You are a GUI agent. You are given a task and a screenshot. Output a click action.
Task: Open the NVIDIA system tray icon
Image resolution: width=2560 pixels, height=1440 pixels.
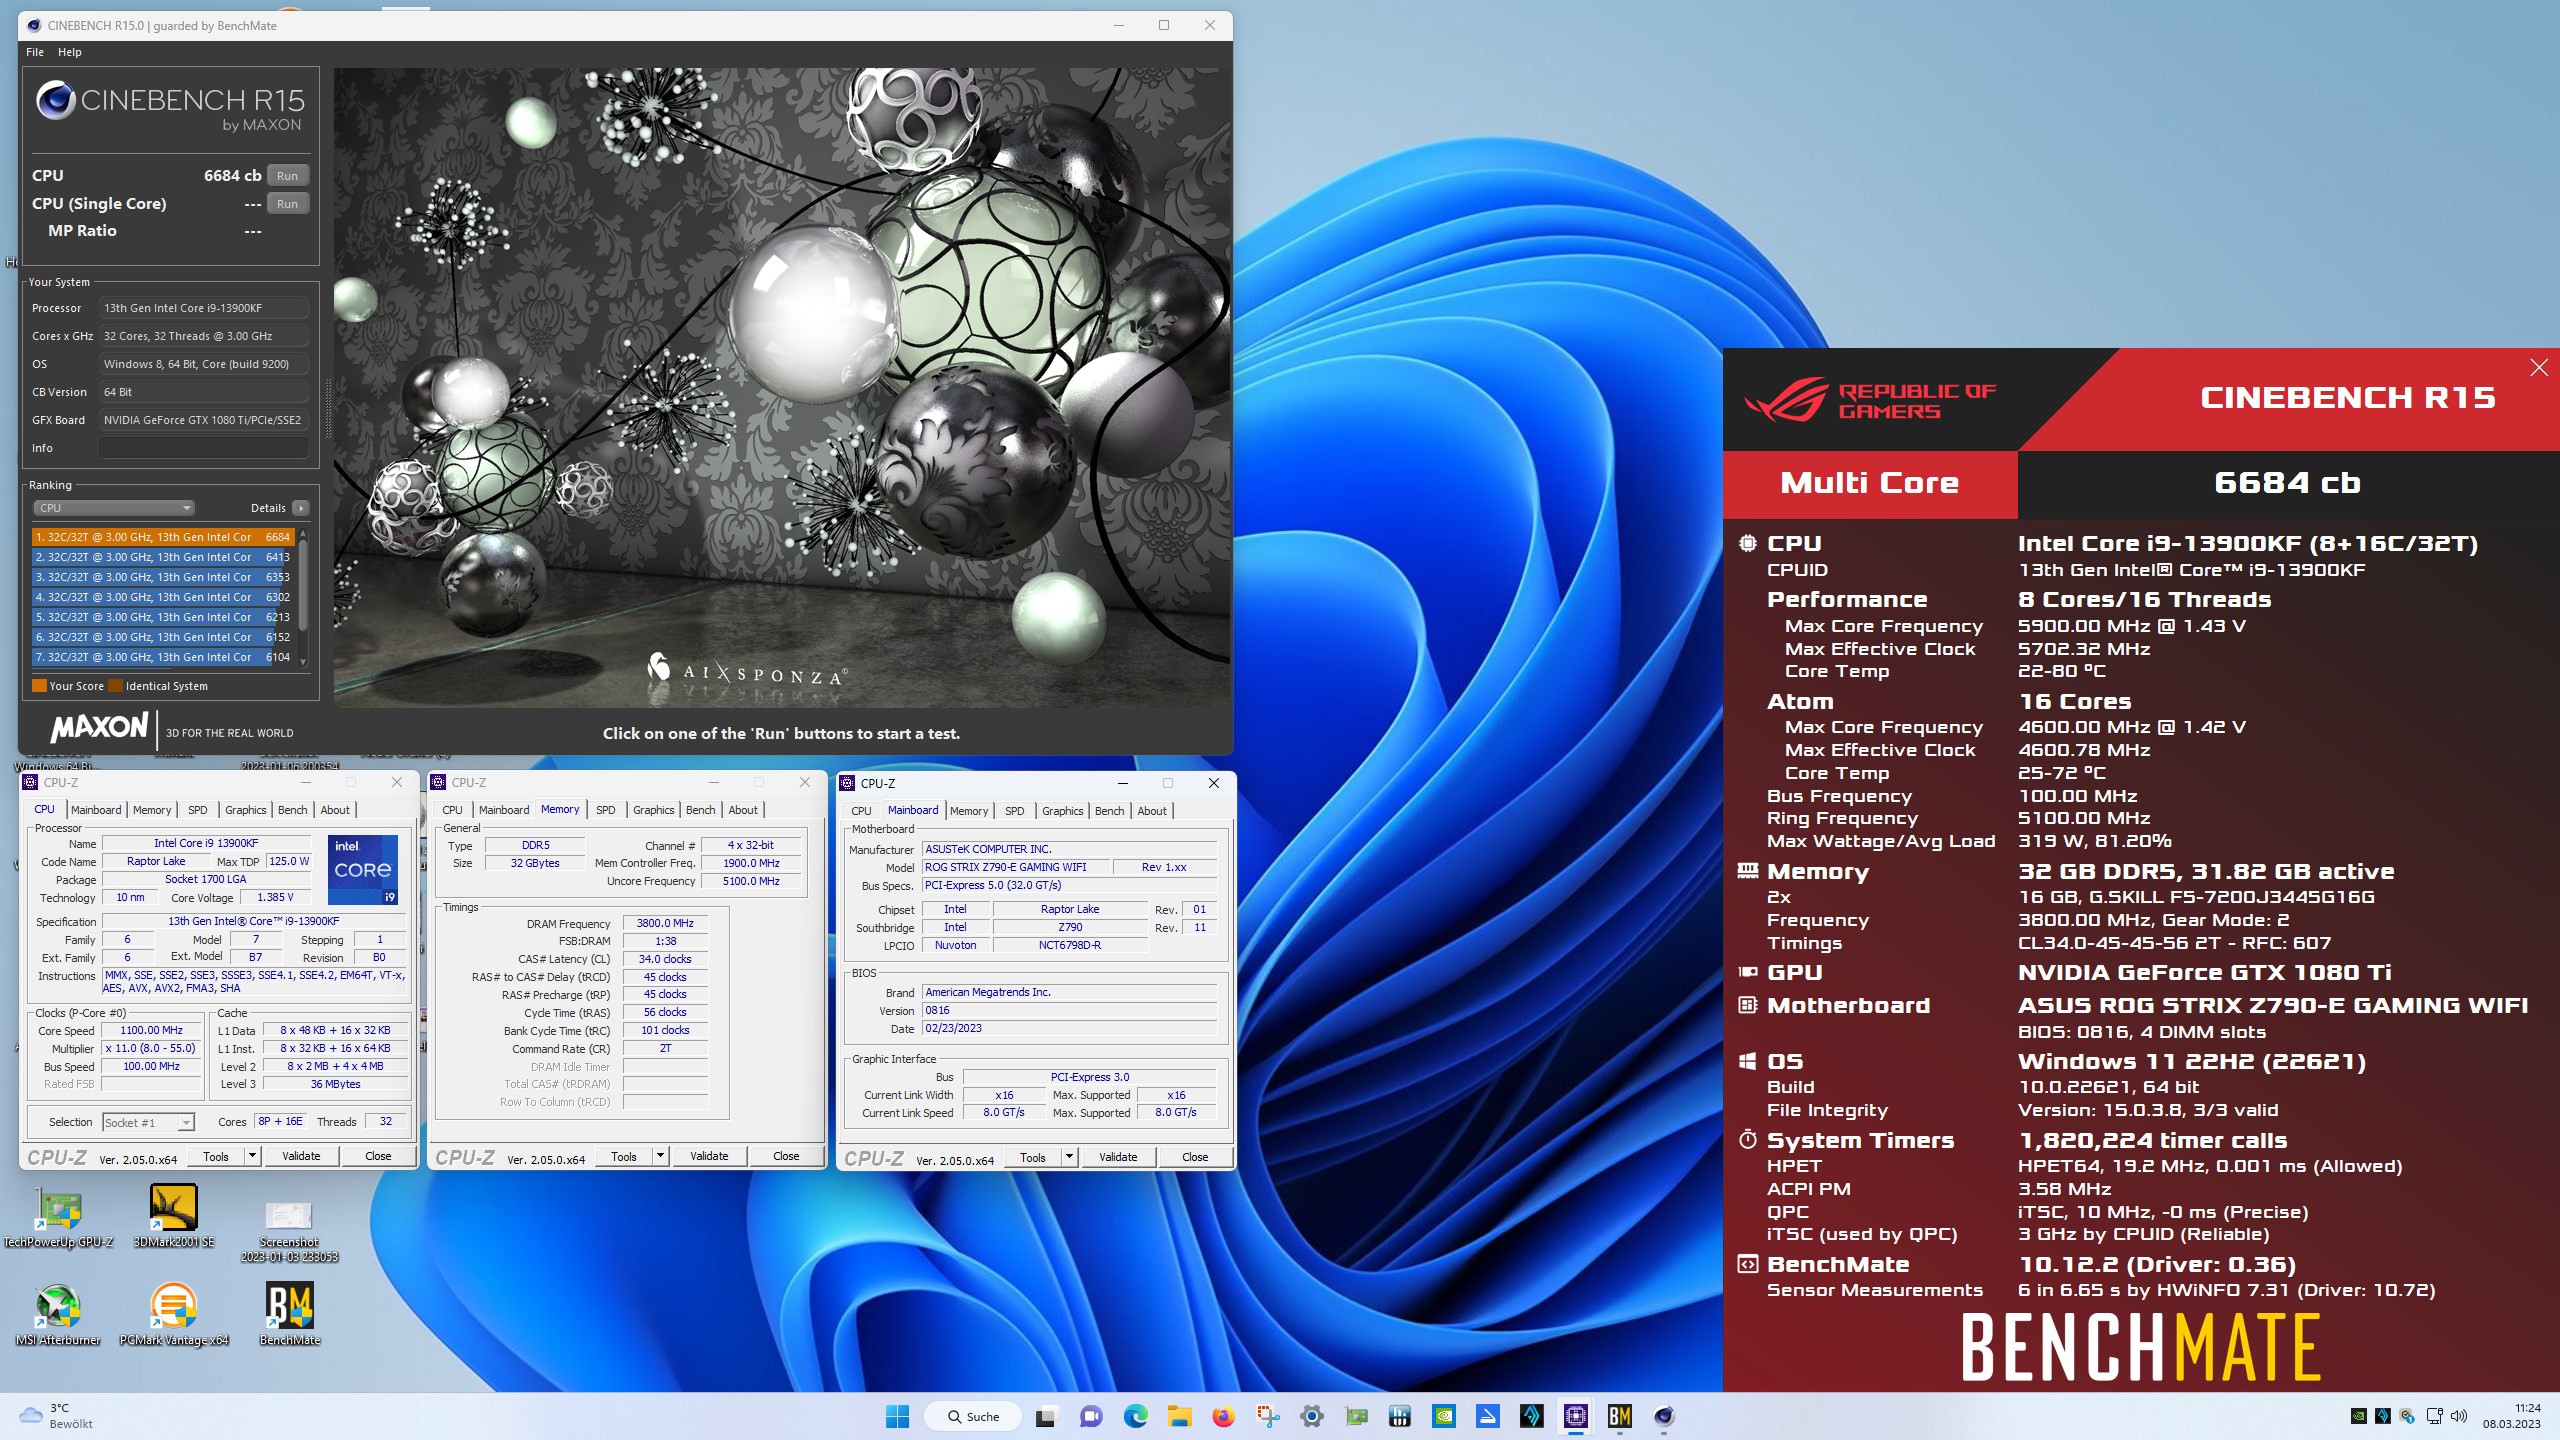coord(2358,1416)
